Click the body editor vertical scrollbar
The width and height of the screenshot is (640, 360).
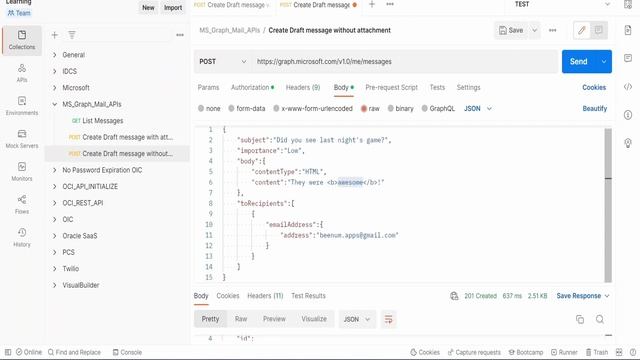[x=608, y=205]
